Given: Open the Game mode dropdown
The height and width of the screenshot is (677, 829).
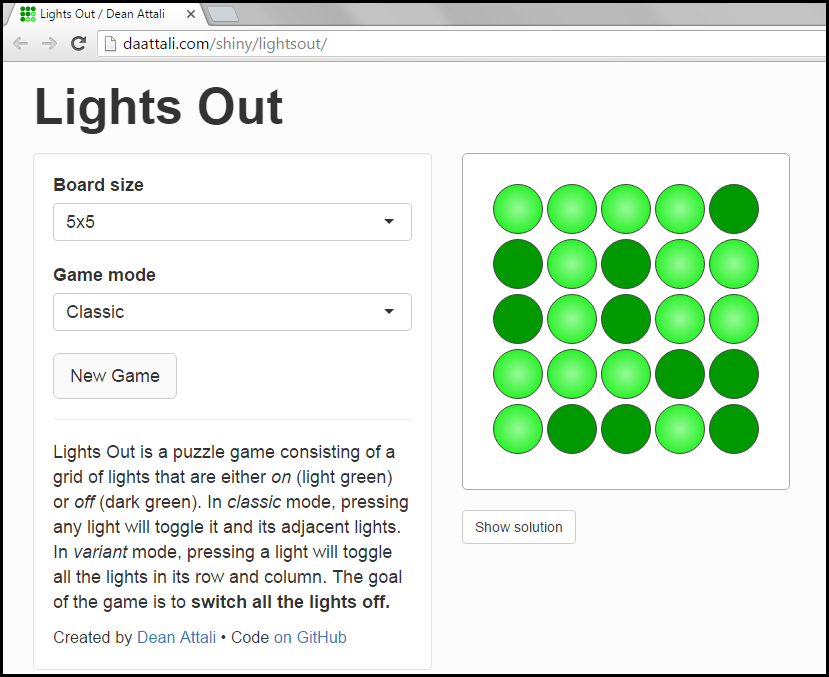Looking at the screenshot, I should pos(232,312).
